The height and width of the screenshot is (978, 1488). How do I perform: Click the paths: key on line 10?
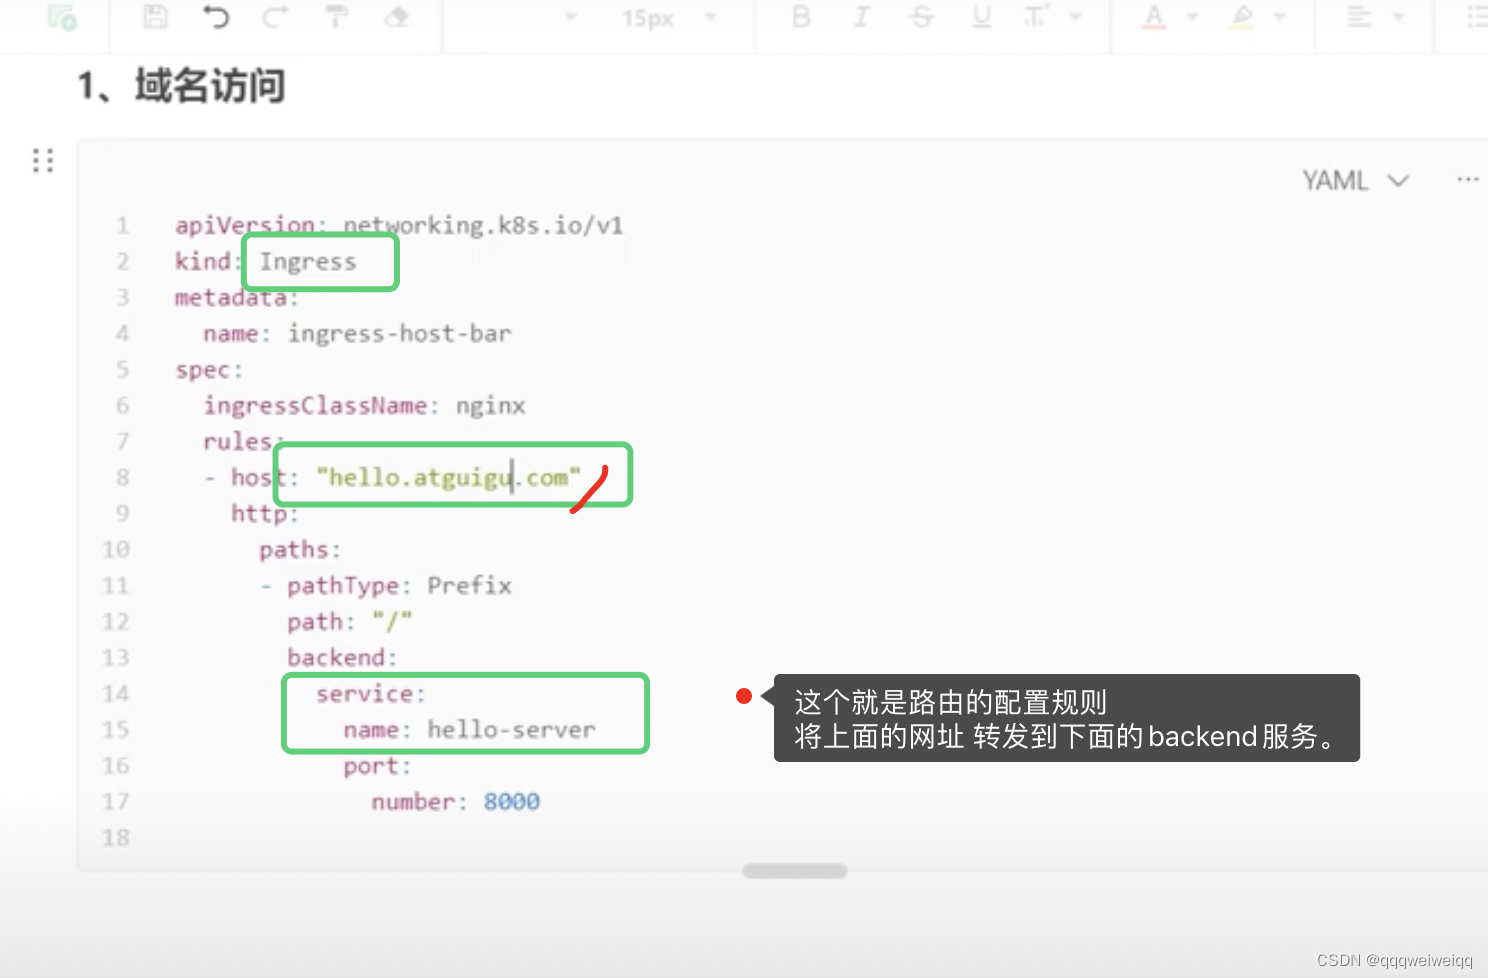tap(300, 549)
